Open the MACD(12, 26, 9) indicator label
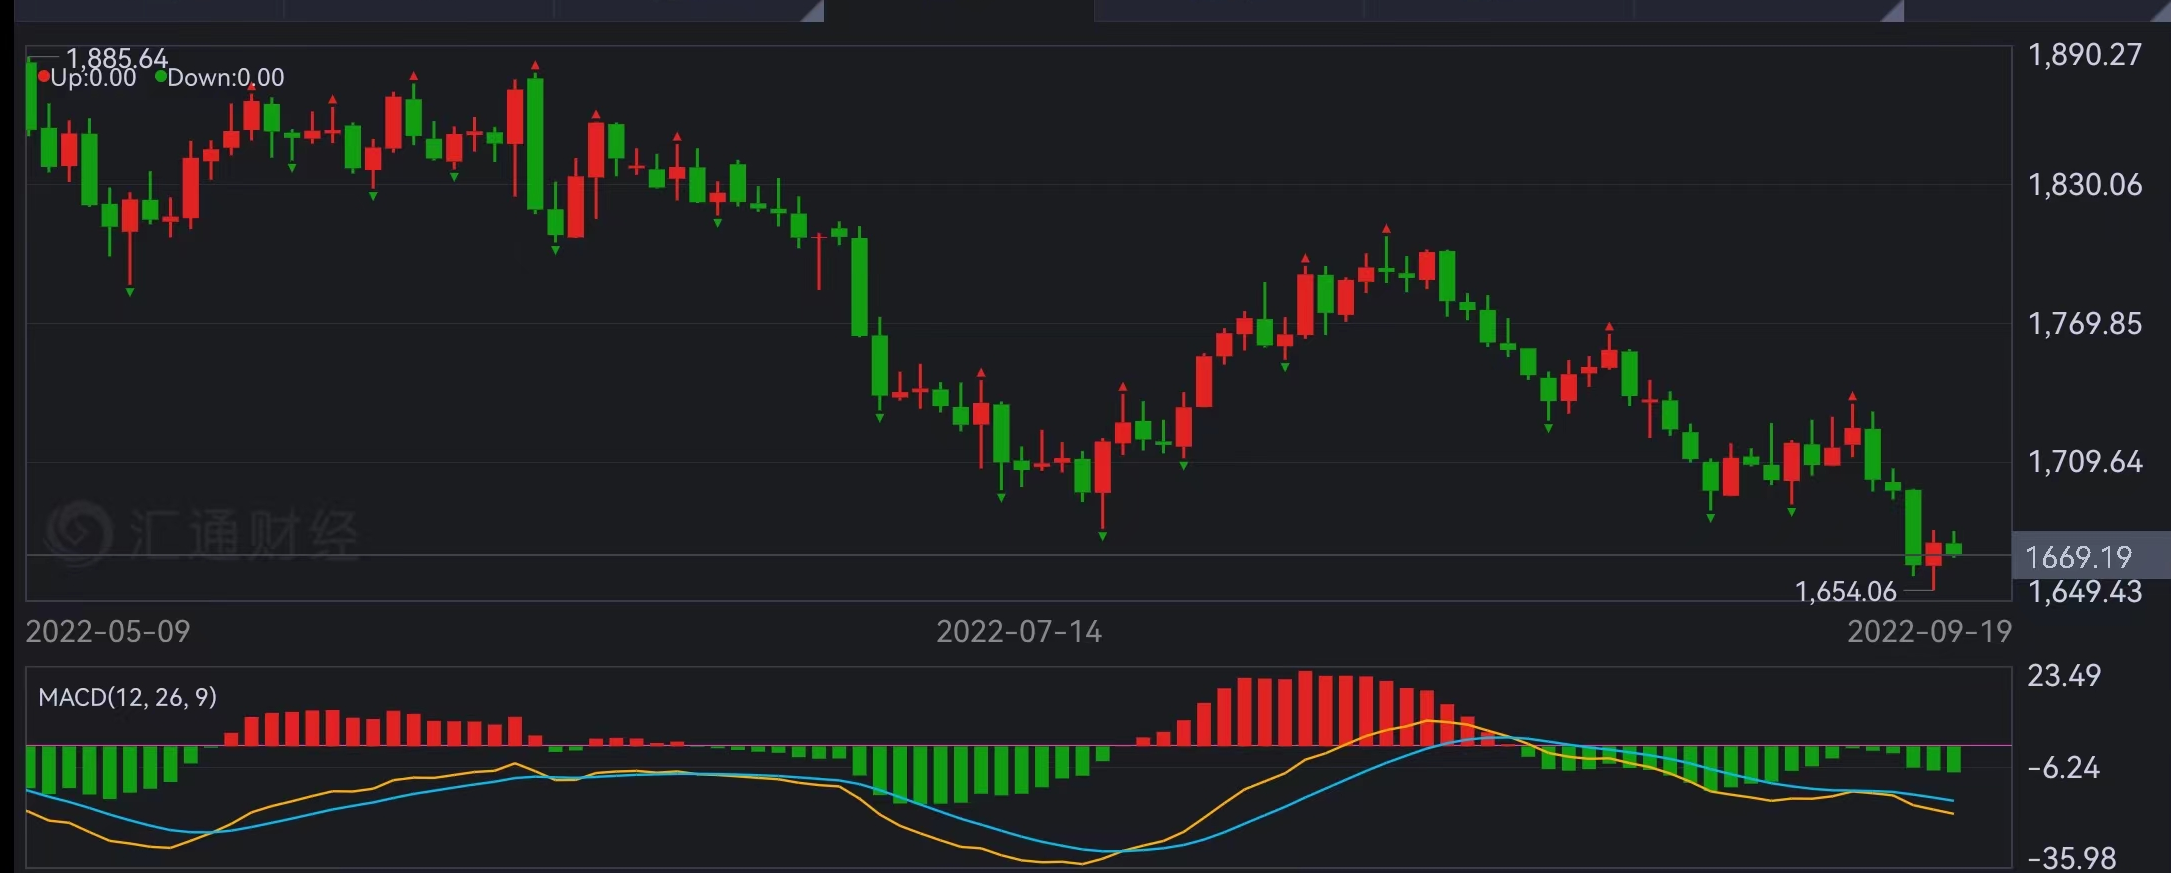The image size is (2171, 873). click(x=127, y=697)
